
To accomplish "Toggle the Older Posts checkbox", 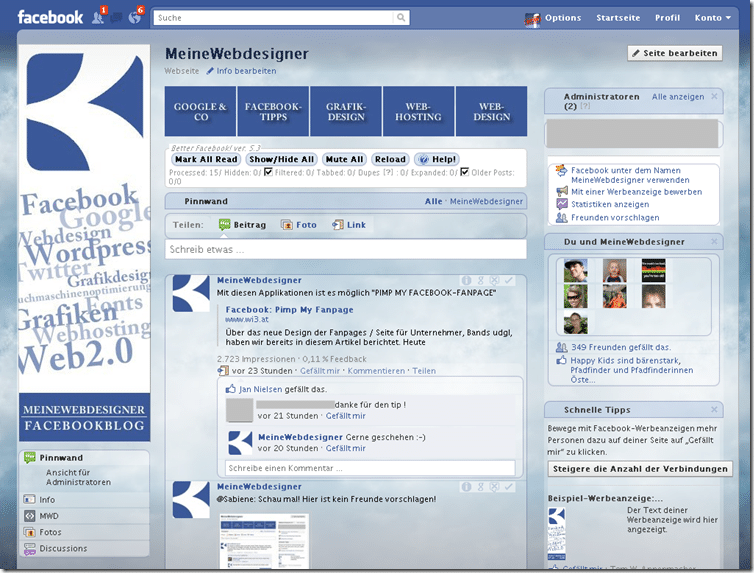I will [x=465, y=172].
